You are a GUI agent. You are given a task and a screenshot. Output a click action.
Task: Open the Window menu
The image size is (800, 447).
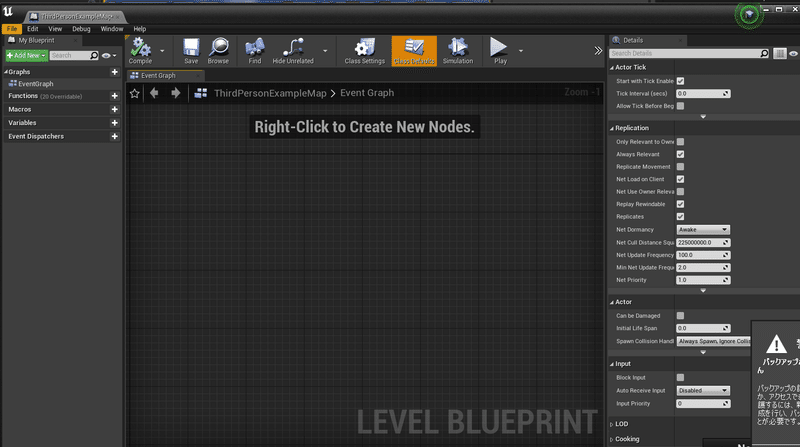(x=112, y=29)
